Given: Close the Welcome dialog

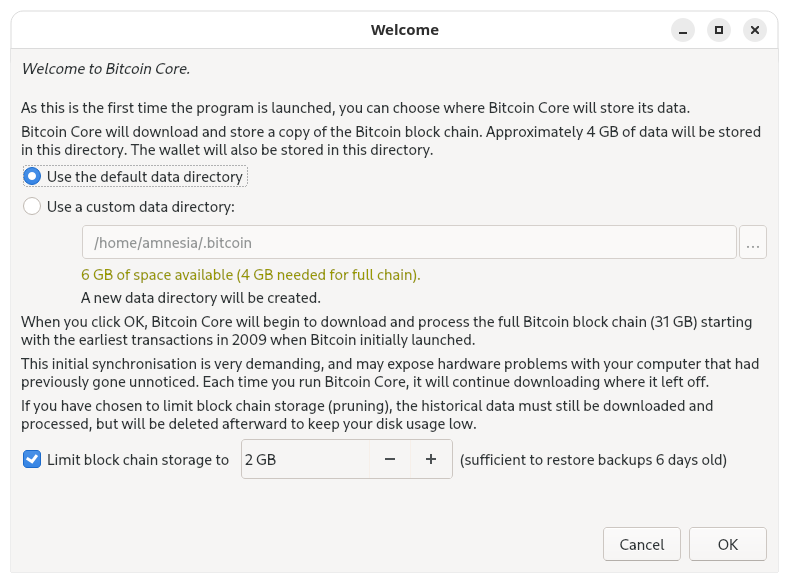Looking at the screenshot, I should tap(755, 30).
